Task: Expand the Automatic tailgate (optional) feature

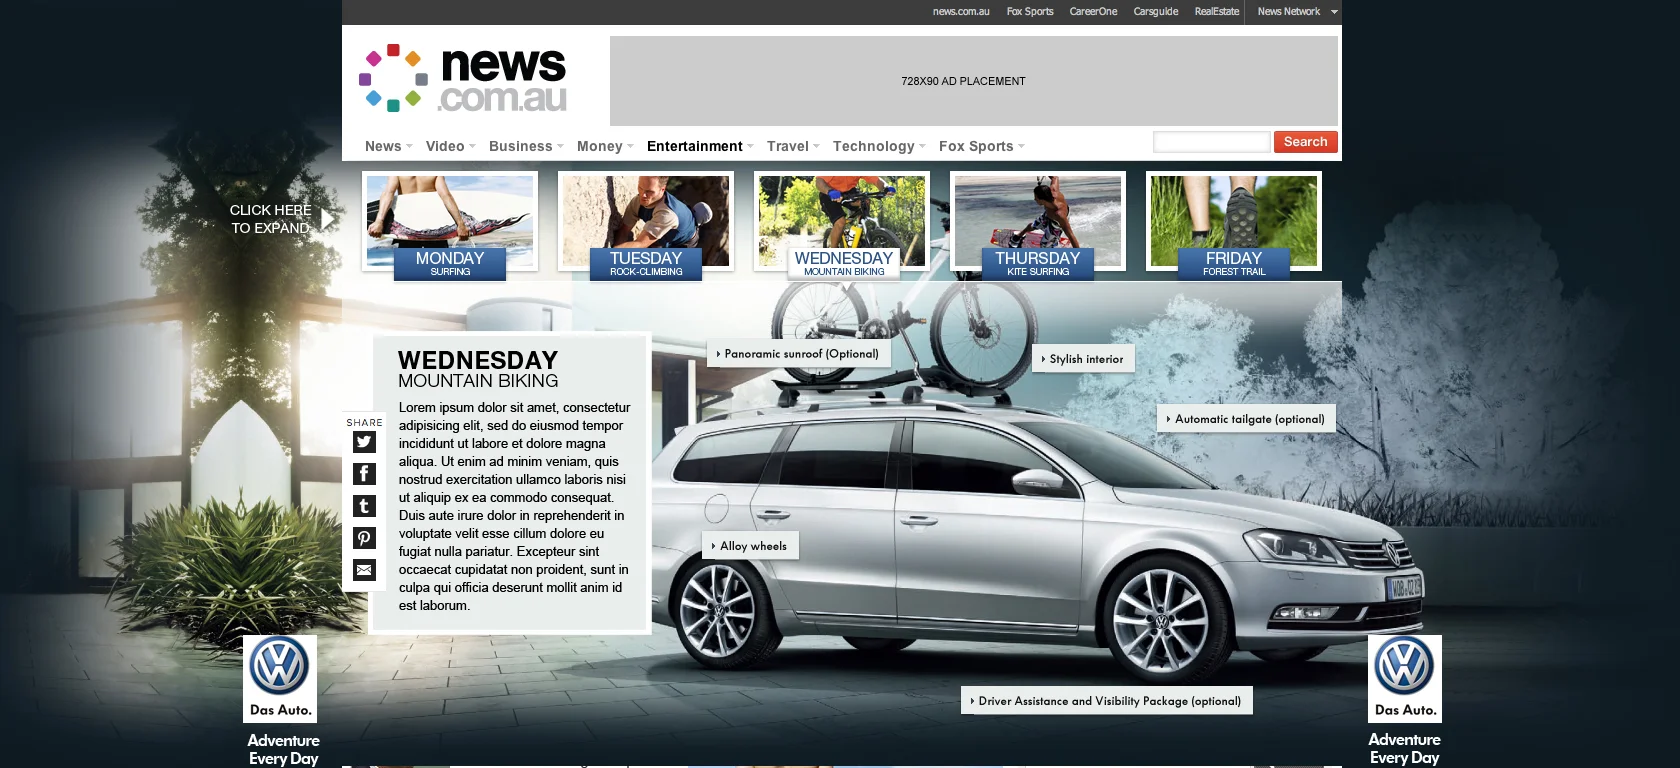Action: (x=1246, y=419)
